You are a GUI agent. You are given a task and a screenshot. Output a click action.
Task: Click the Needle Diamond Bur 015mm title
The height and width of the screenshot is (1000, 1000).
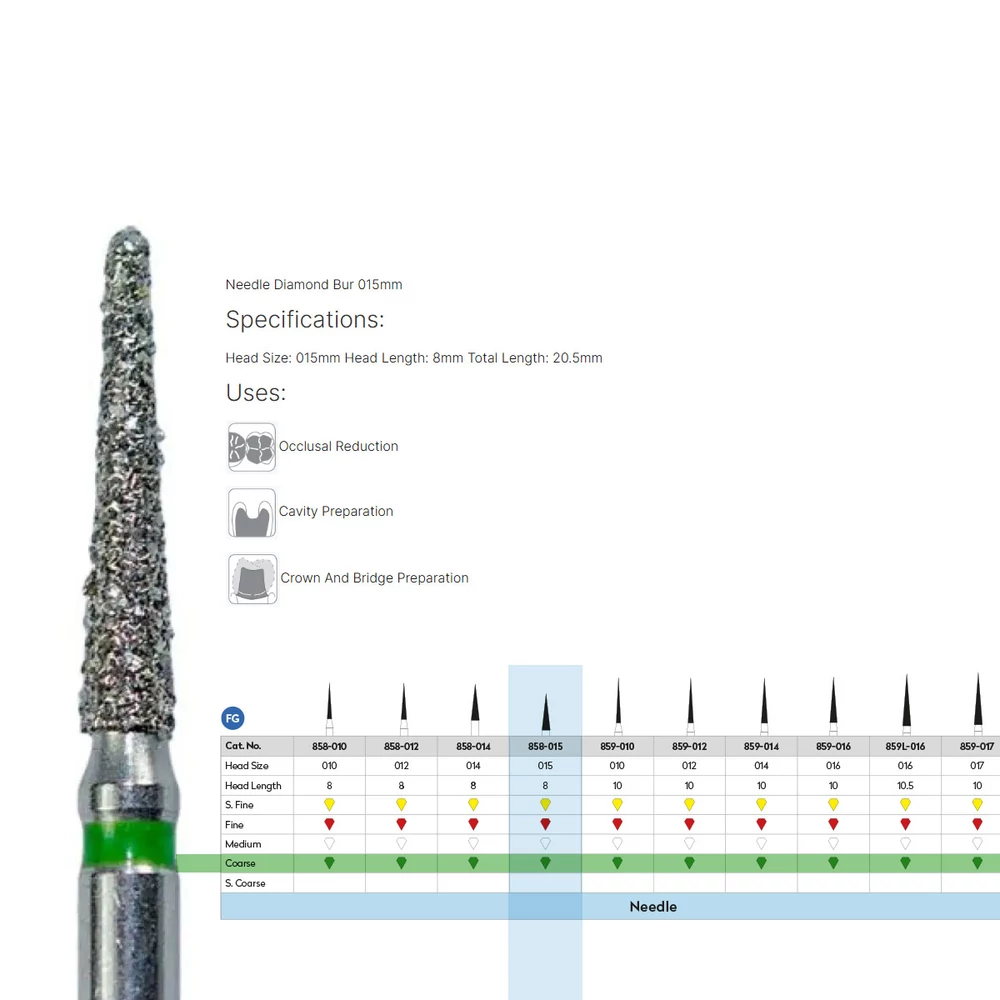(x=314, y=285)
